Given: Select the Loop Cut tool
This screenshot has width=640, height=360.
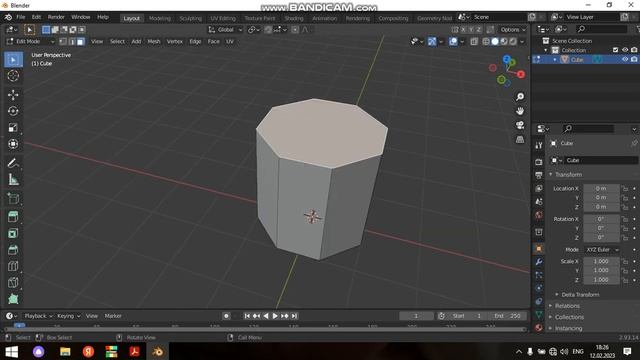Looking at the screenshot, I should [13, 266].
